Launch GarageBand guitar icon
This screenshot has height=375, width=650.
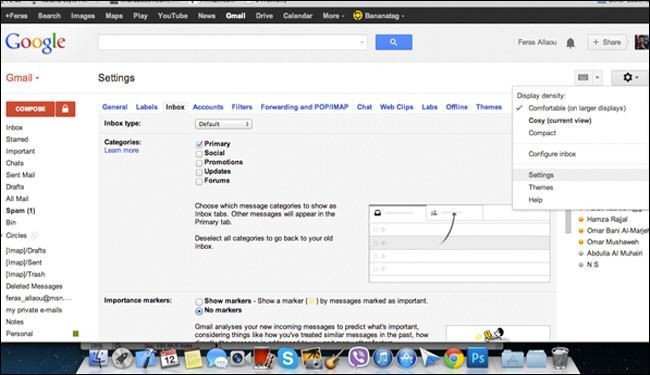[334, 358]
